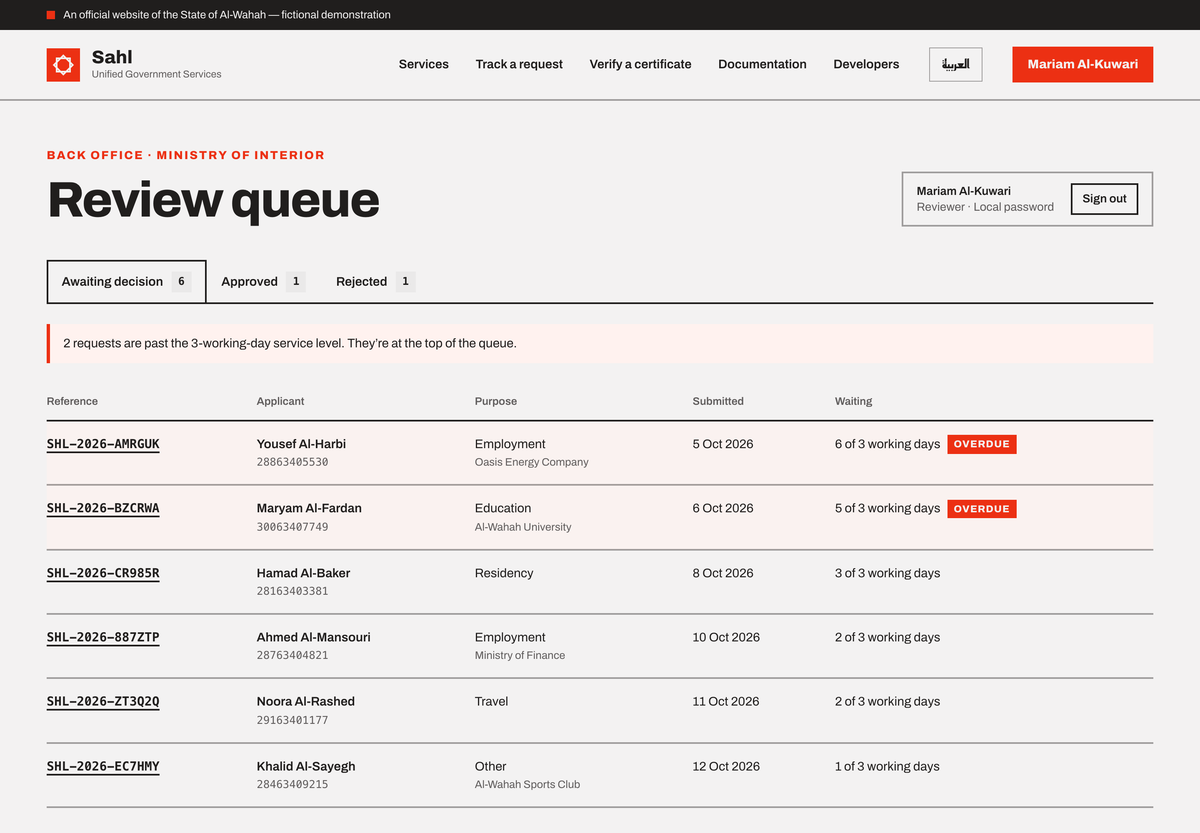The image size is (1200, 833).
Task: Click submitted date 6 Oct 2026
Action: [723, 508]
